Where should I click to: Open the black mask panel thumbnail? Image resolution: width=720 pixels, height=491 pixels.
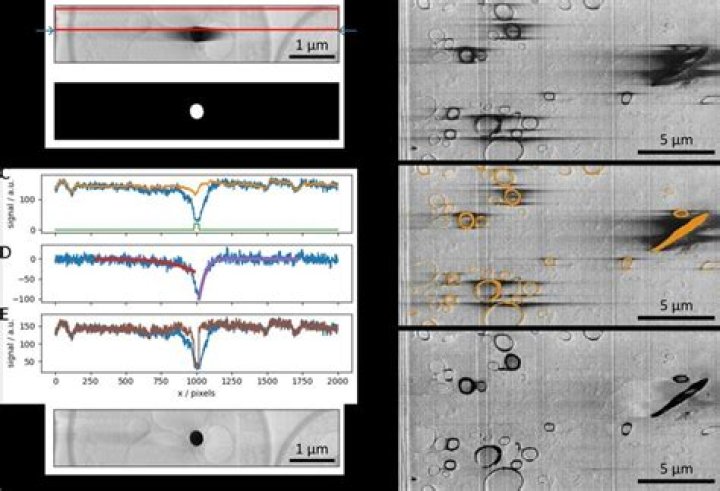pyautogui.click(x=197, y=111)
